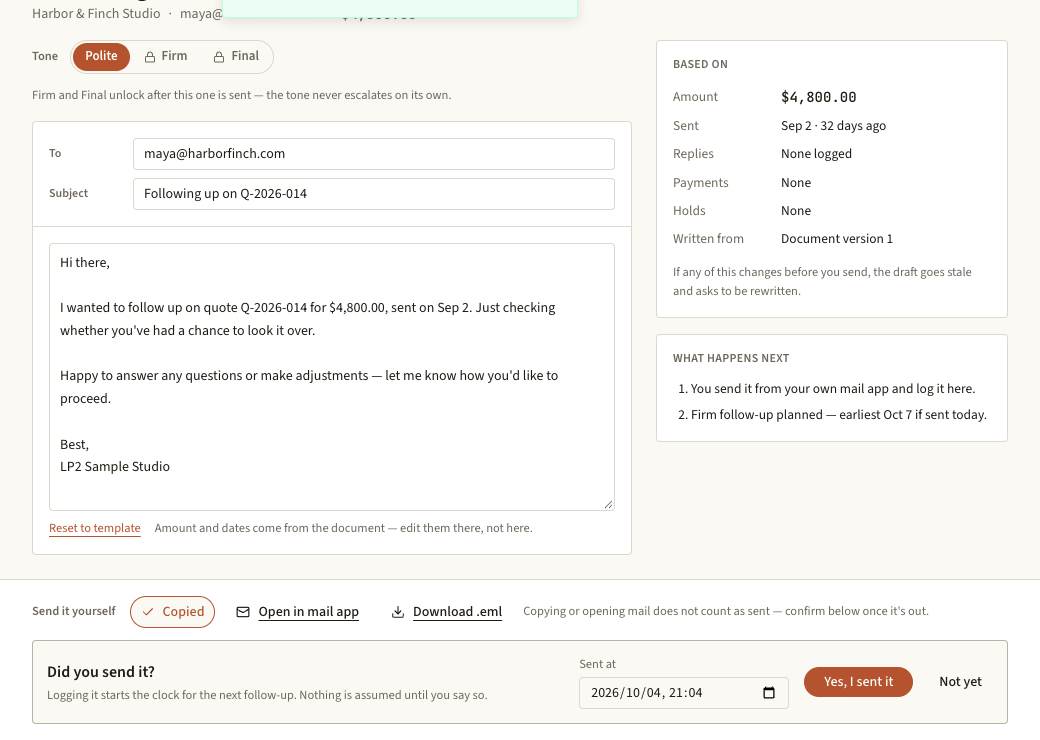Click the 'None' value beside Payments

click(x=795, y=183)
